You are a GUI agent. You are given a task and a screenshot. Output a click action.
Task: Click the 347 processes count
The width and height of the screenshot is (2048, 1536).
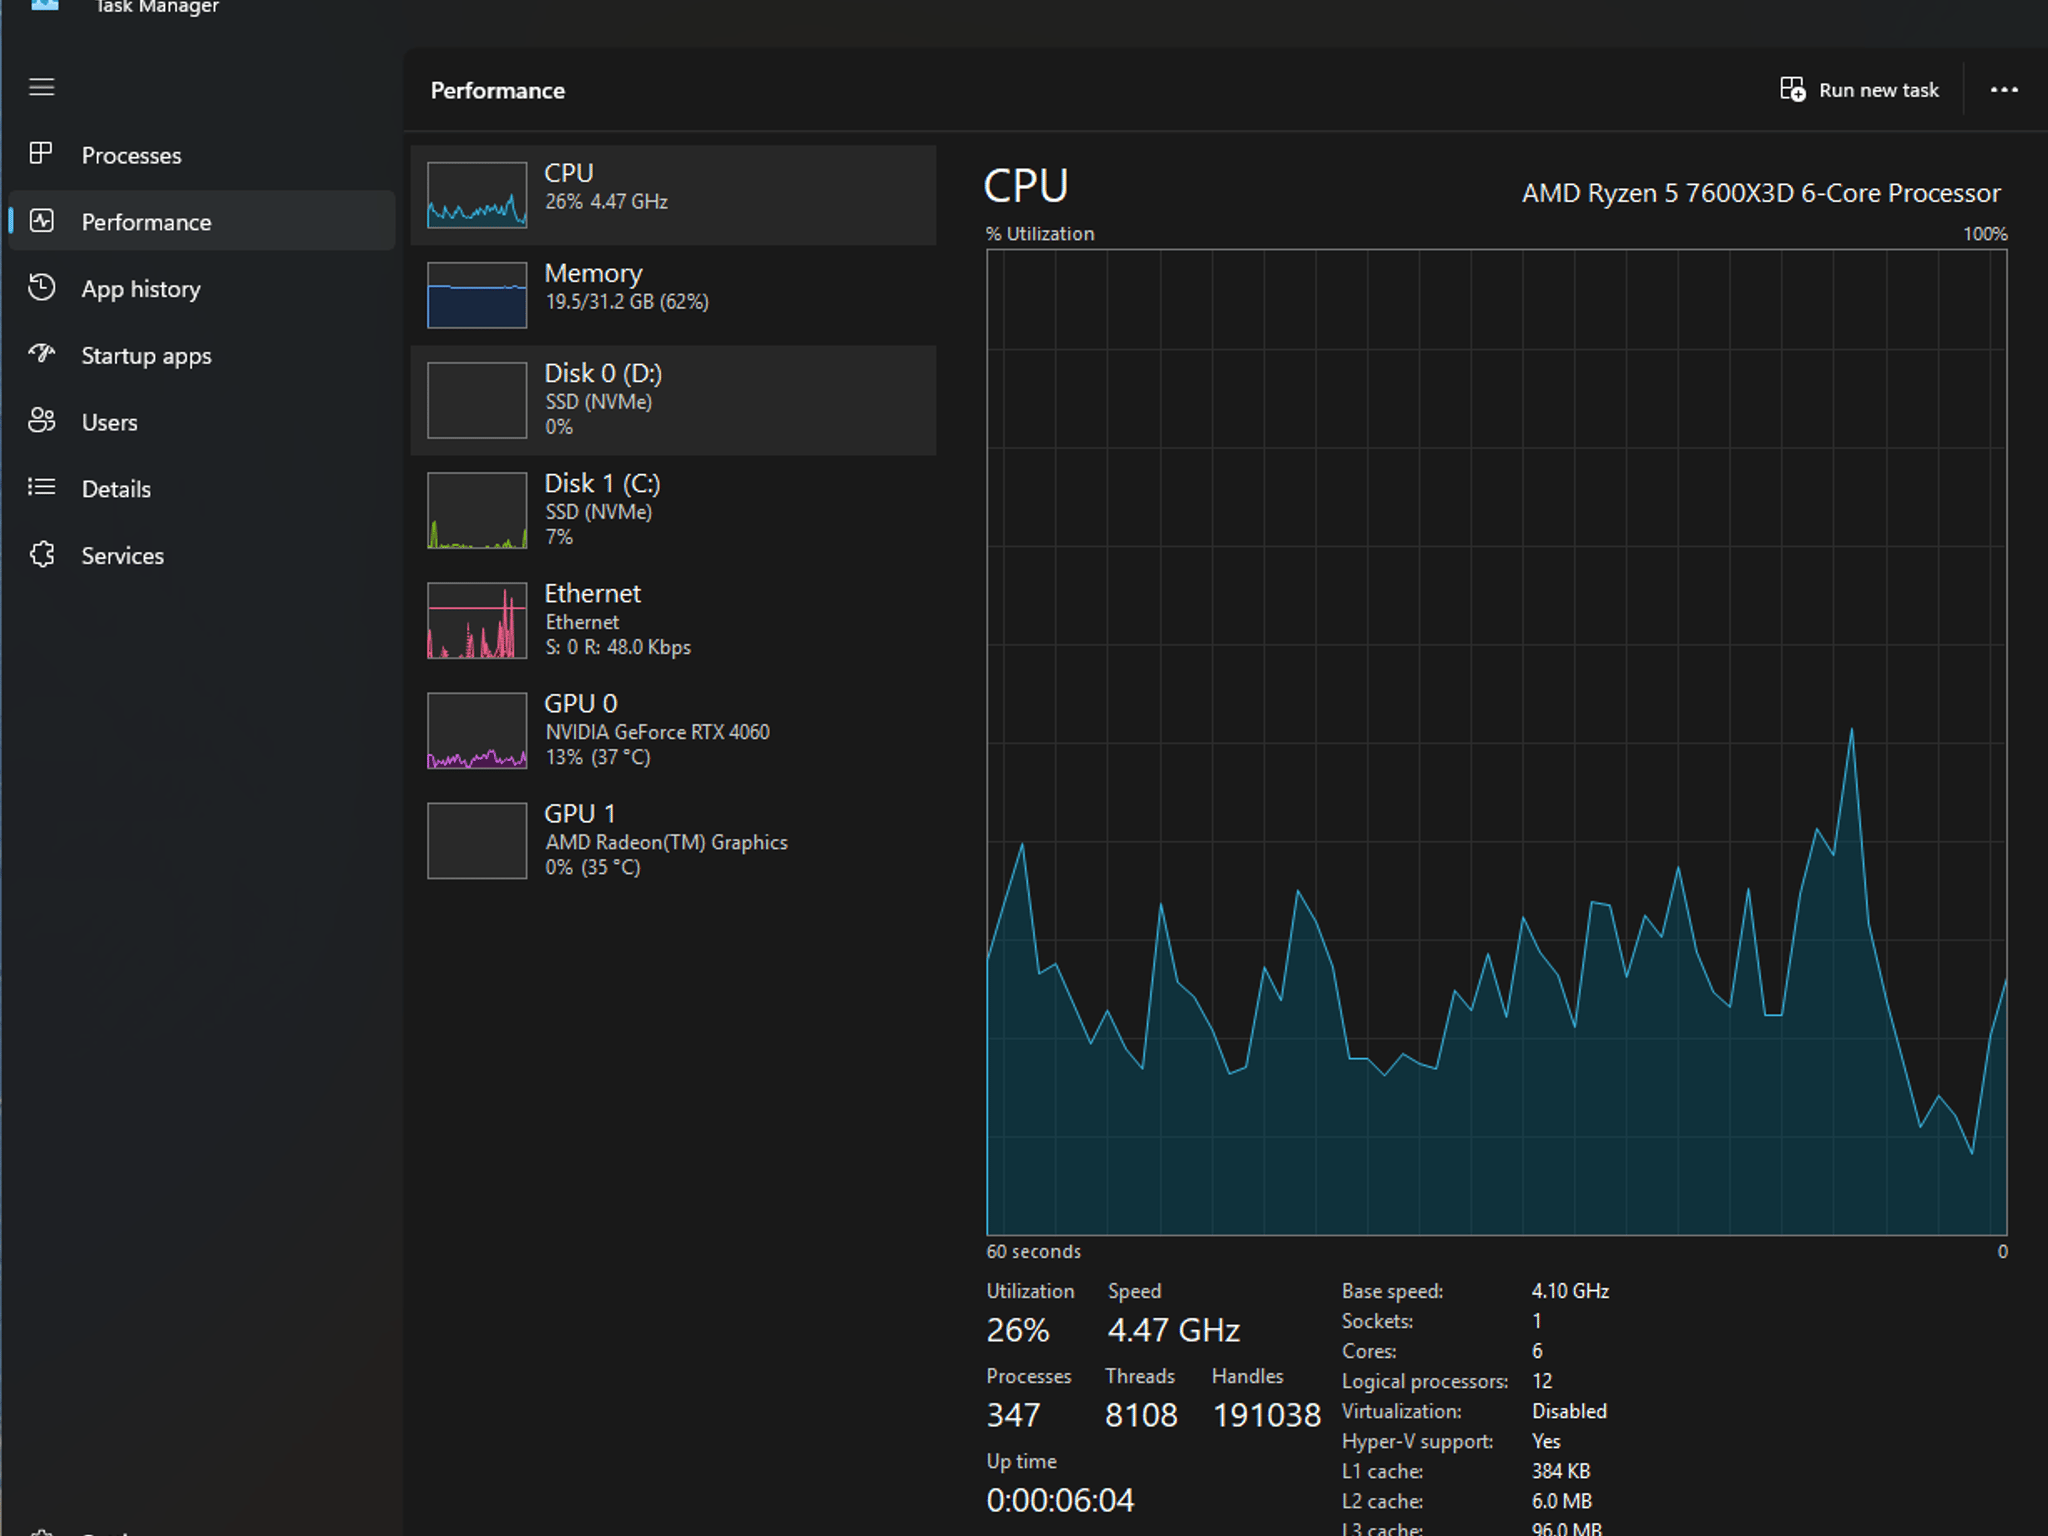(1013, 1415)
